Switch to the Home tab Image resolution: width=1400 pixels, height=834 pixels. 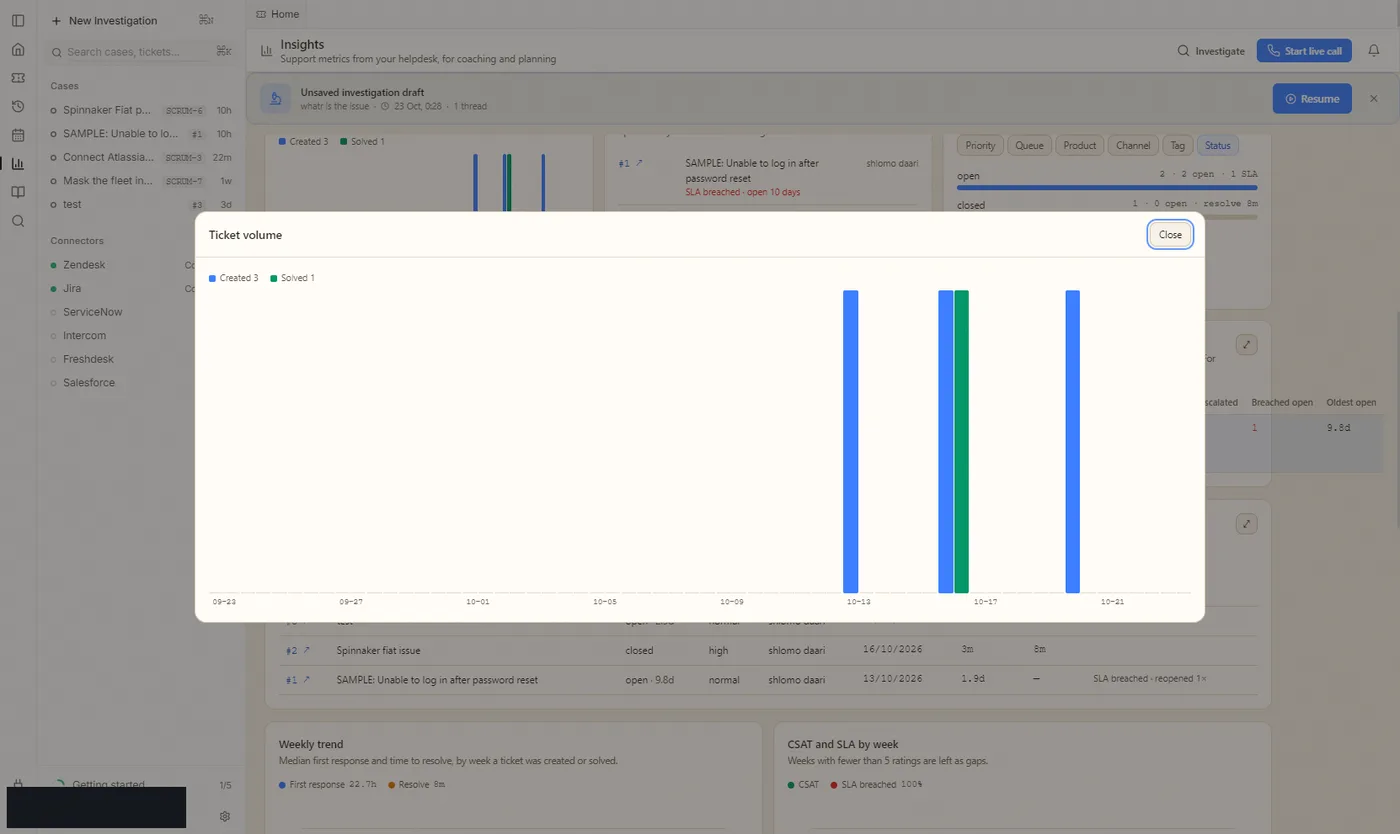click(x=277, y=14)
